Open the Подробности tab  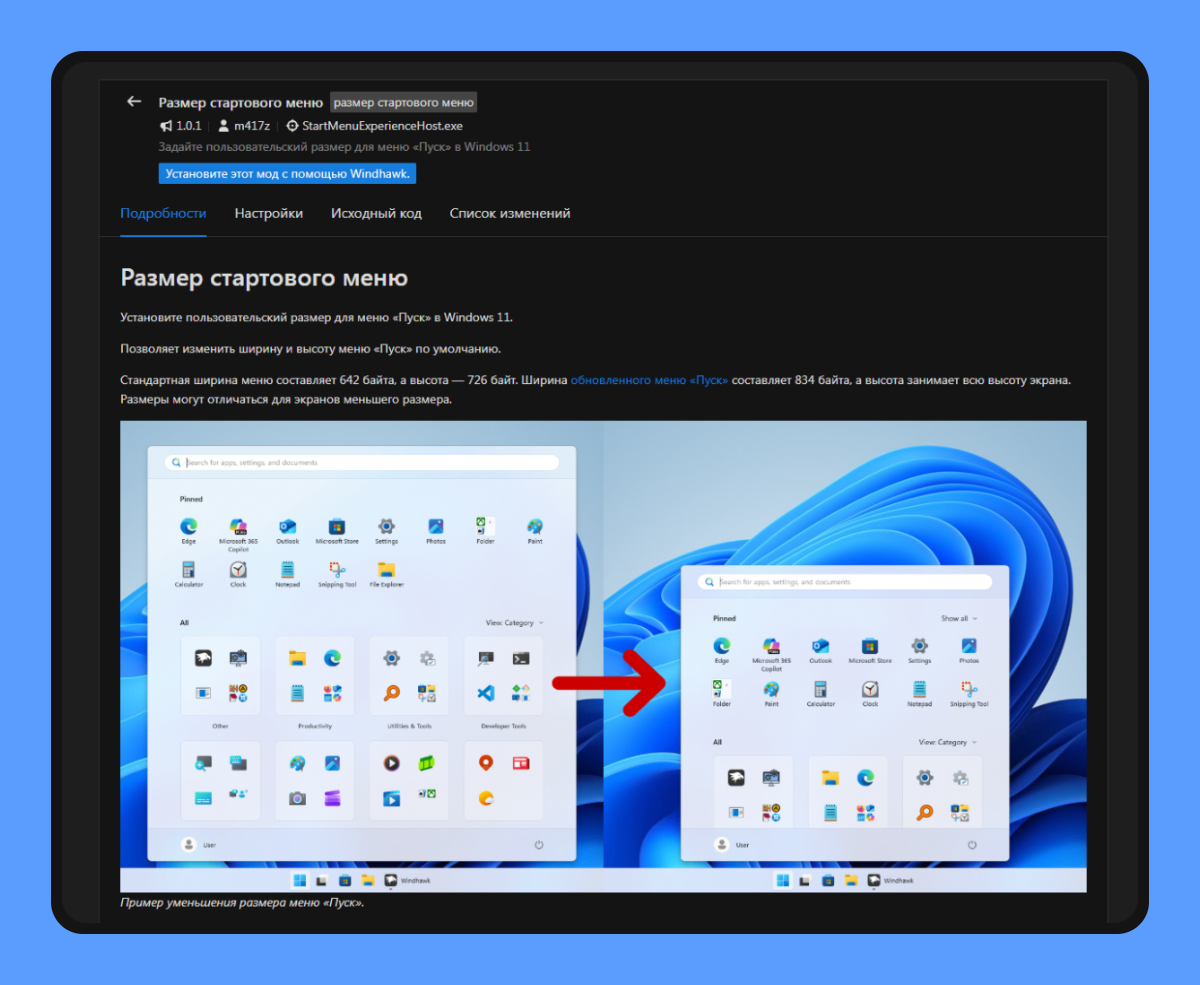tap(163, 213)
